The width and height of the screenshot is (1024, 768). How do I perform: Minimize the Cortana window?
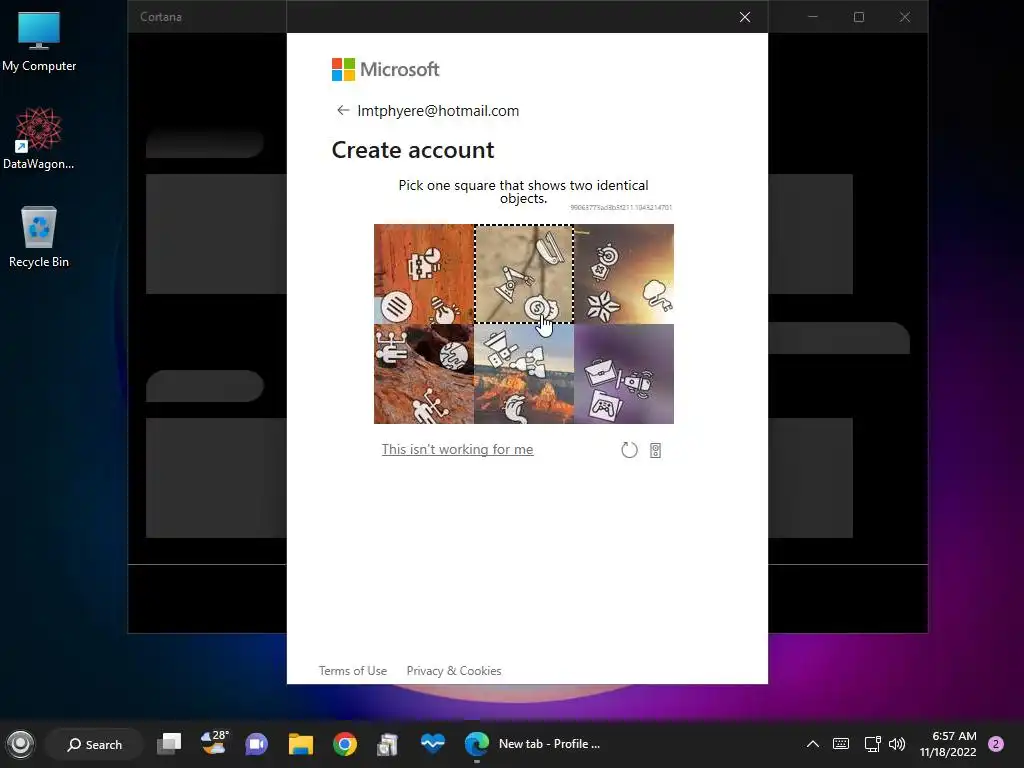[812, 17]
